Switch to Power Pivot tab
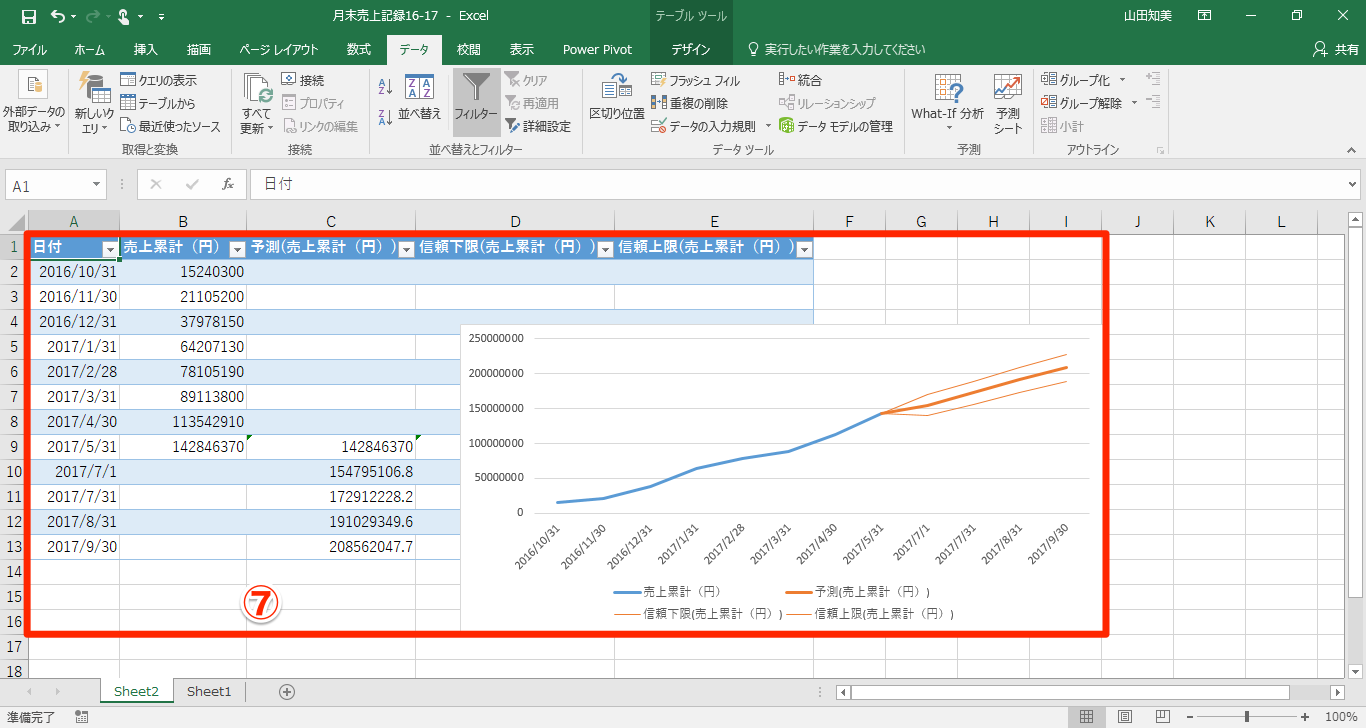The image size is (1366, 728). (597, 49)
